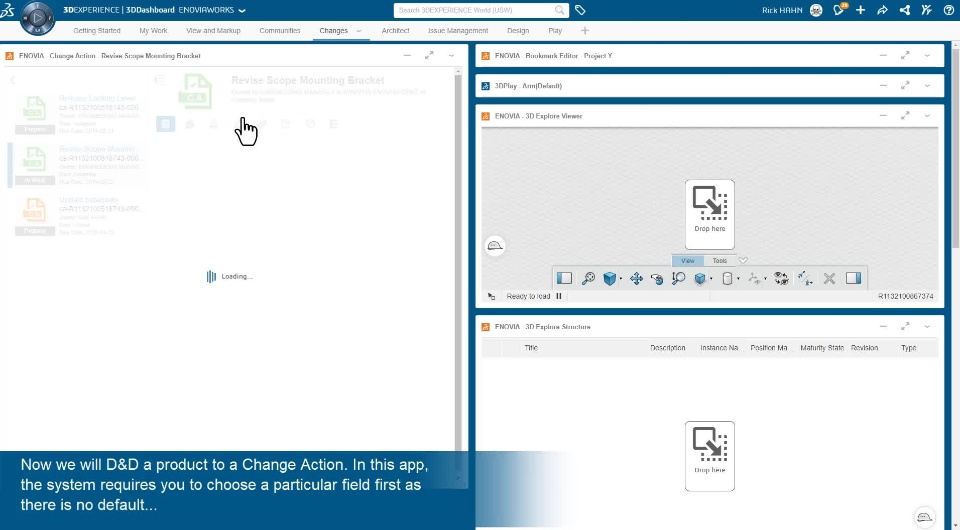Select the Fit All In zoom tool

[x=588, y=278]
